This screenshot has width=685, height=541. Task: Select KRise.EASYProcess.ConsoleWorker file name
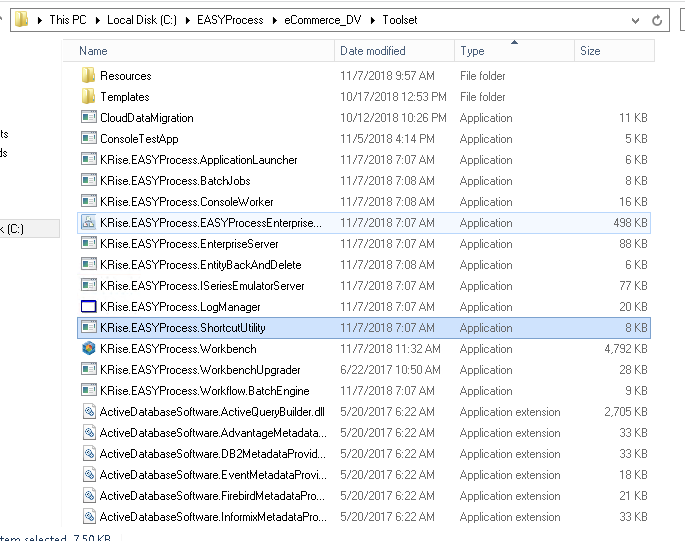click(x=187, y=201)
